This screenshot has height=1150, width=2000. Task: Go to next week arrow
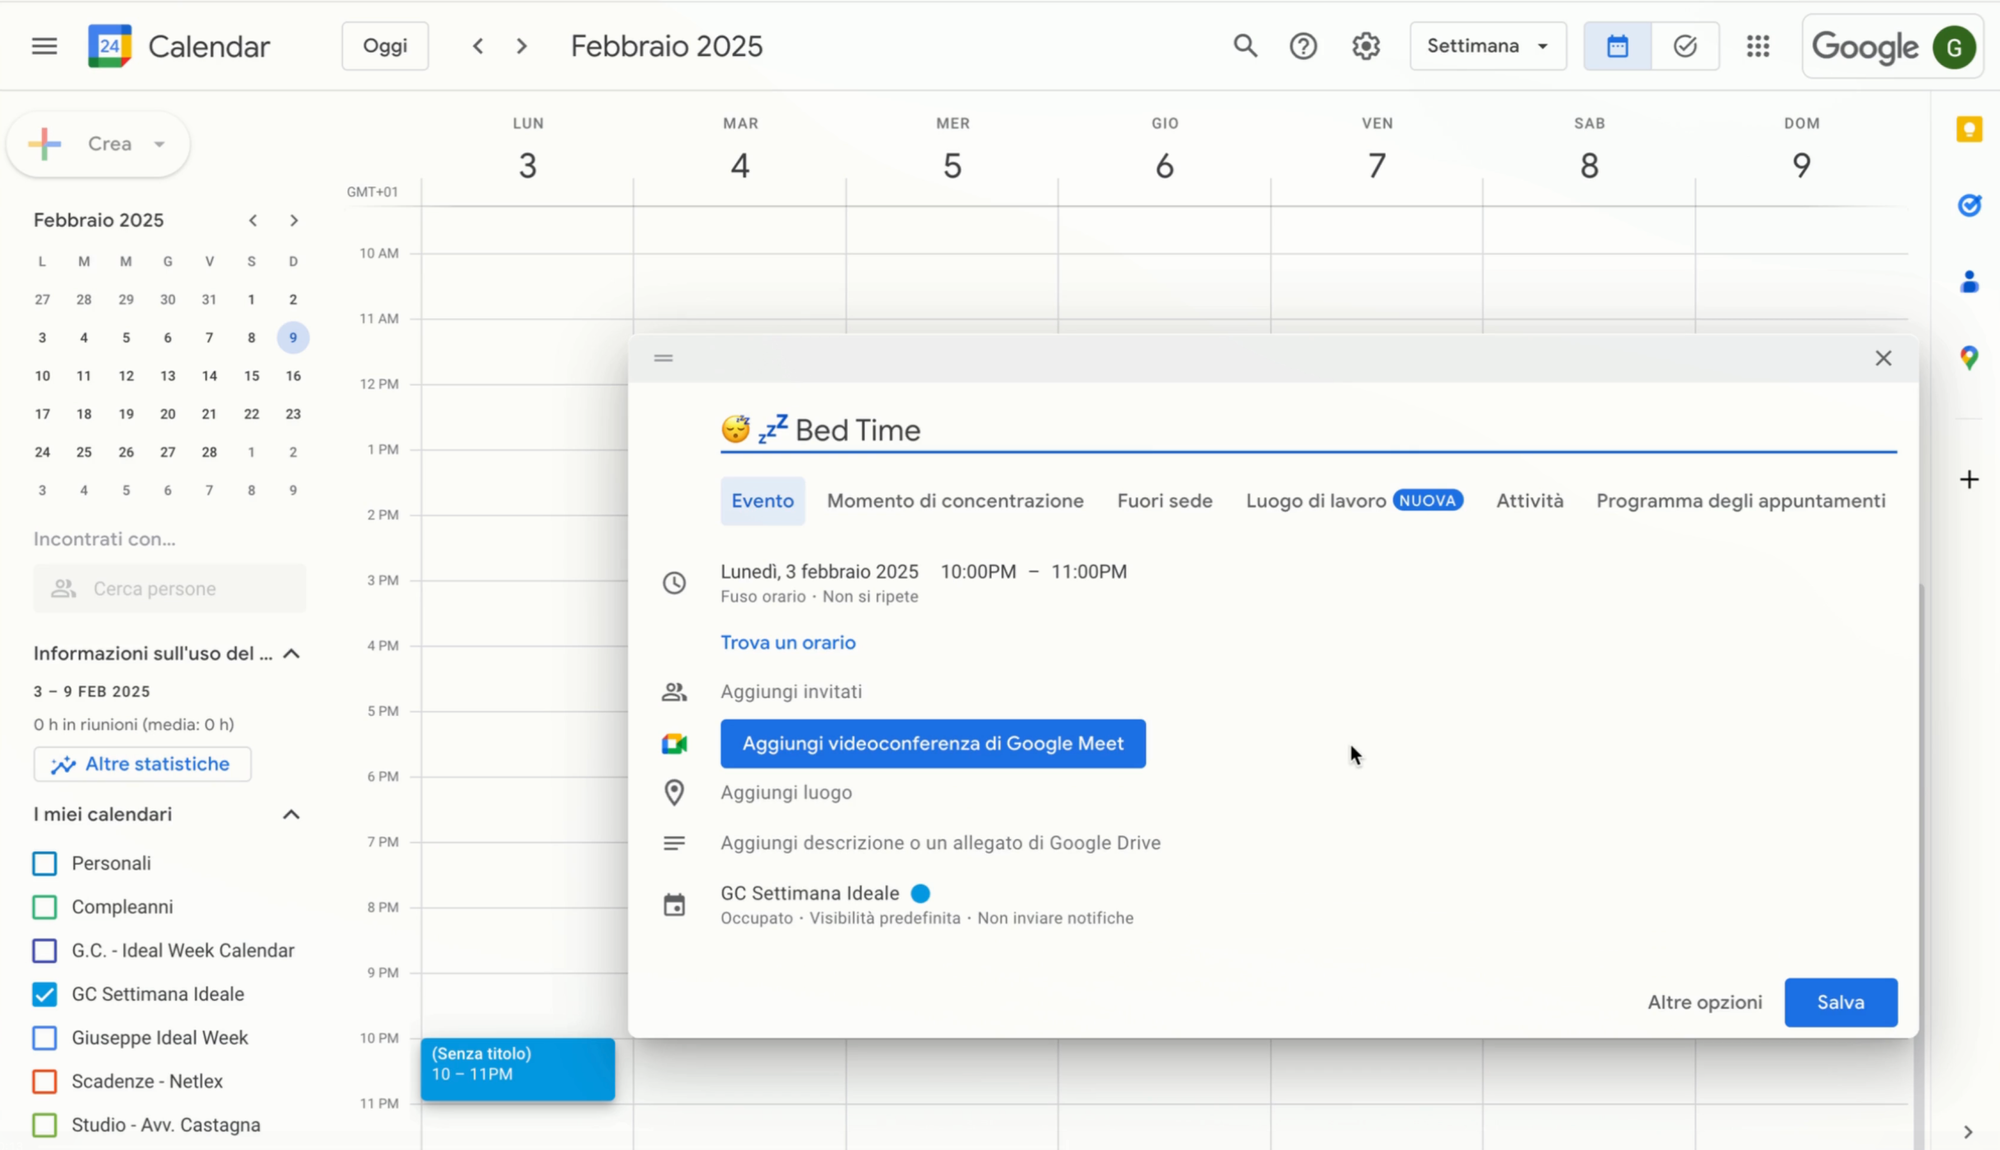coord(521,46)
